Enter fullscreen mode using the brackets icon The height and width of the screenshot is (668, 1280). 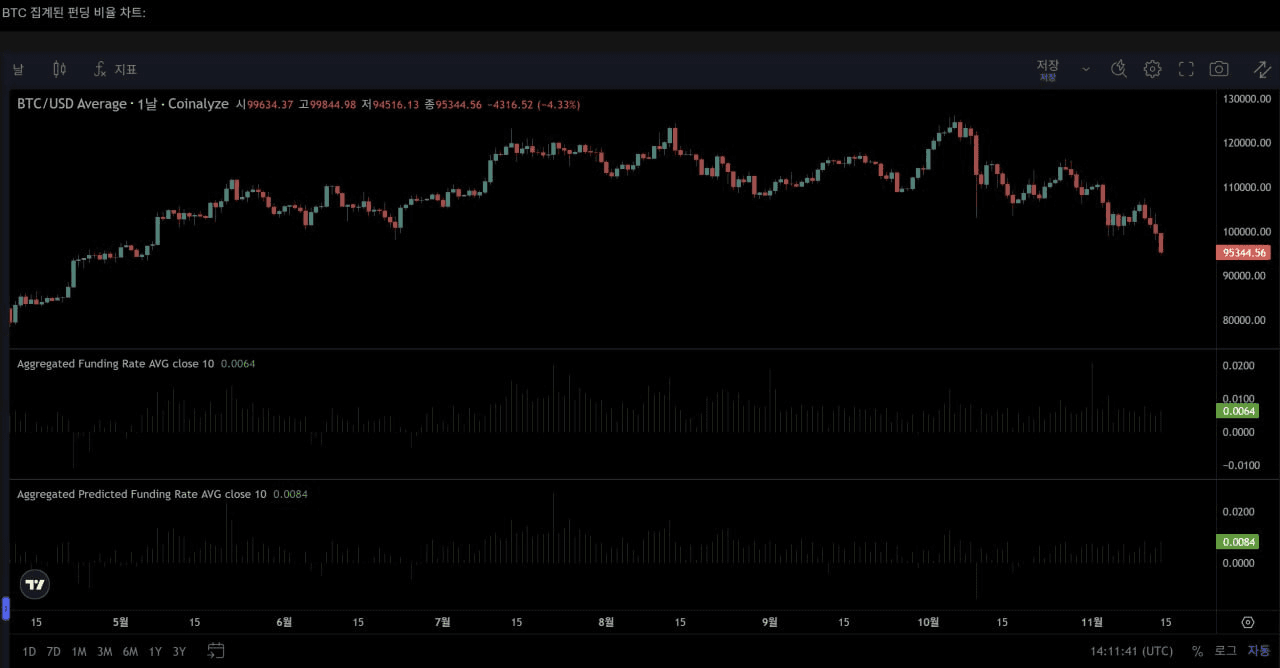1186,69
